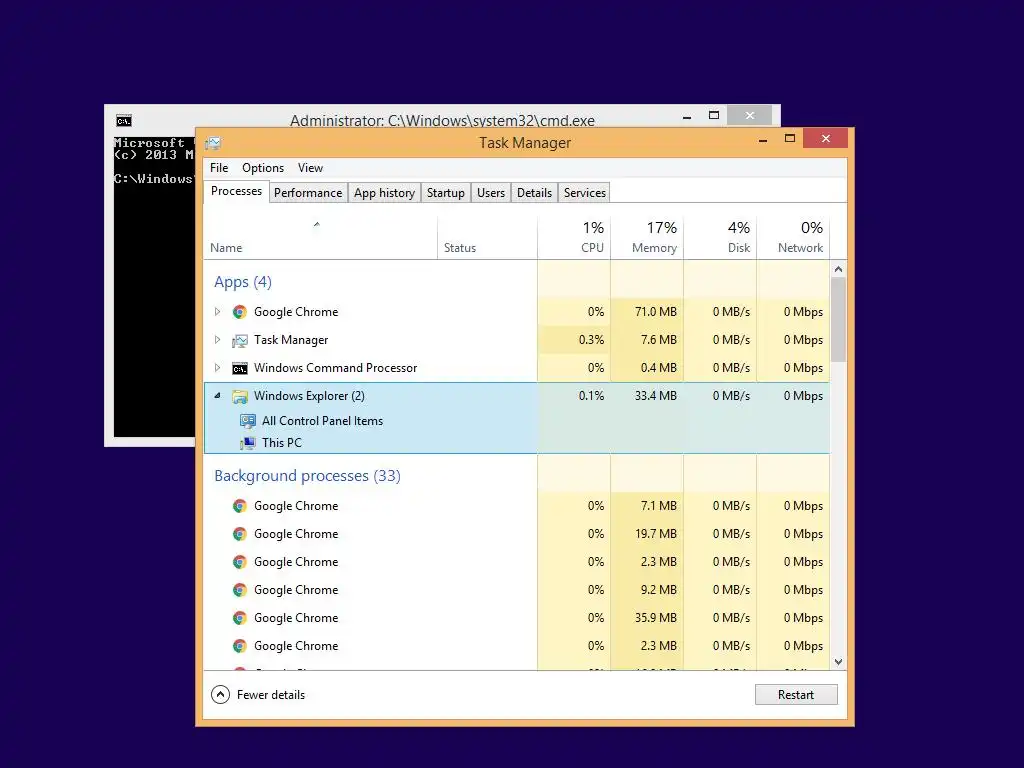Switch to the Startup tab
Image resolution: width=1024 pixels, height=768 pixels.
445,193
